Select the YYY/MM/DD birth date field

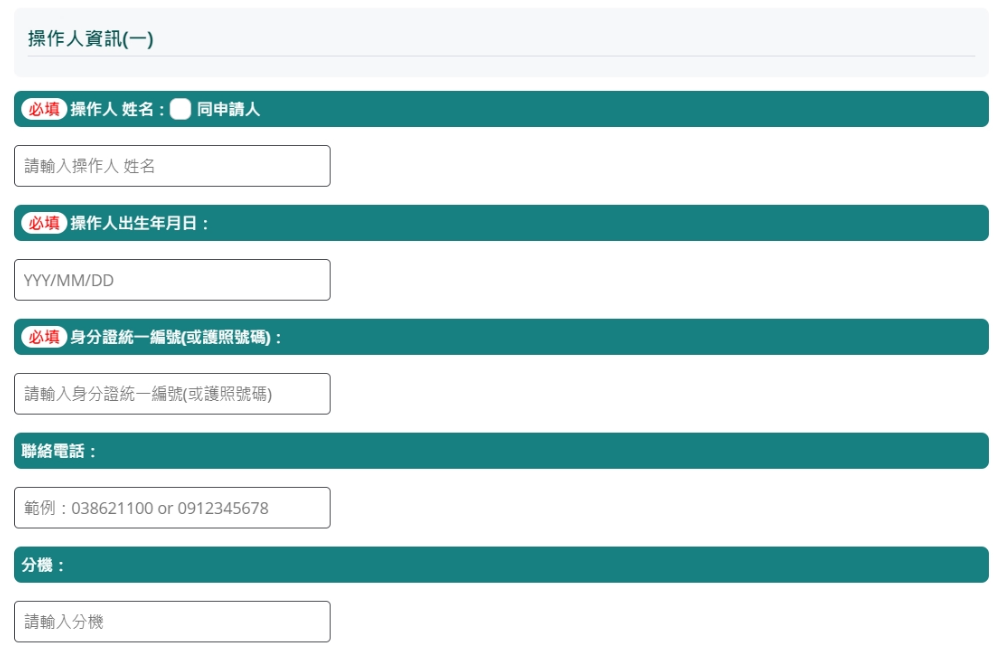click(170, 280)
